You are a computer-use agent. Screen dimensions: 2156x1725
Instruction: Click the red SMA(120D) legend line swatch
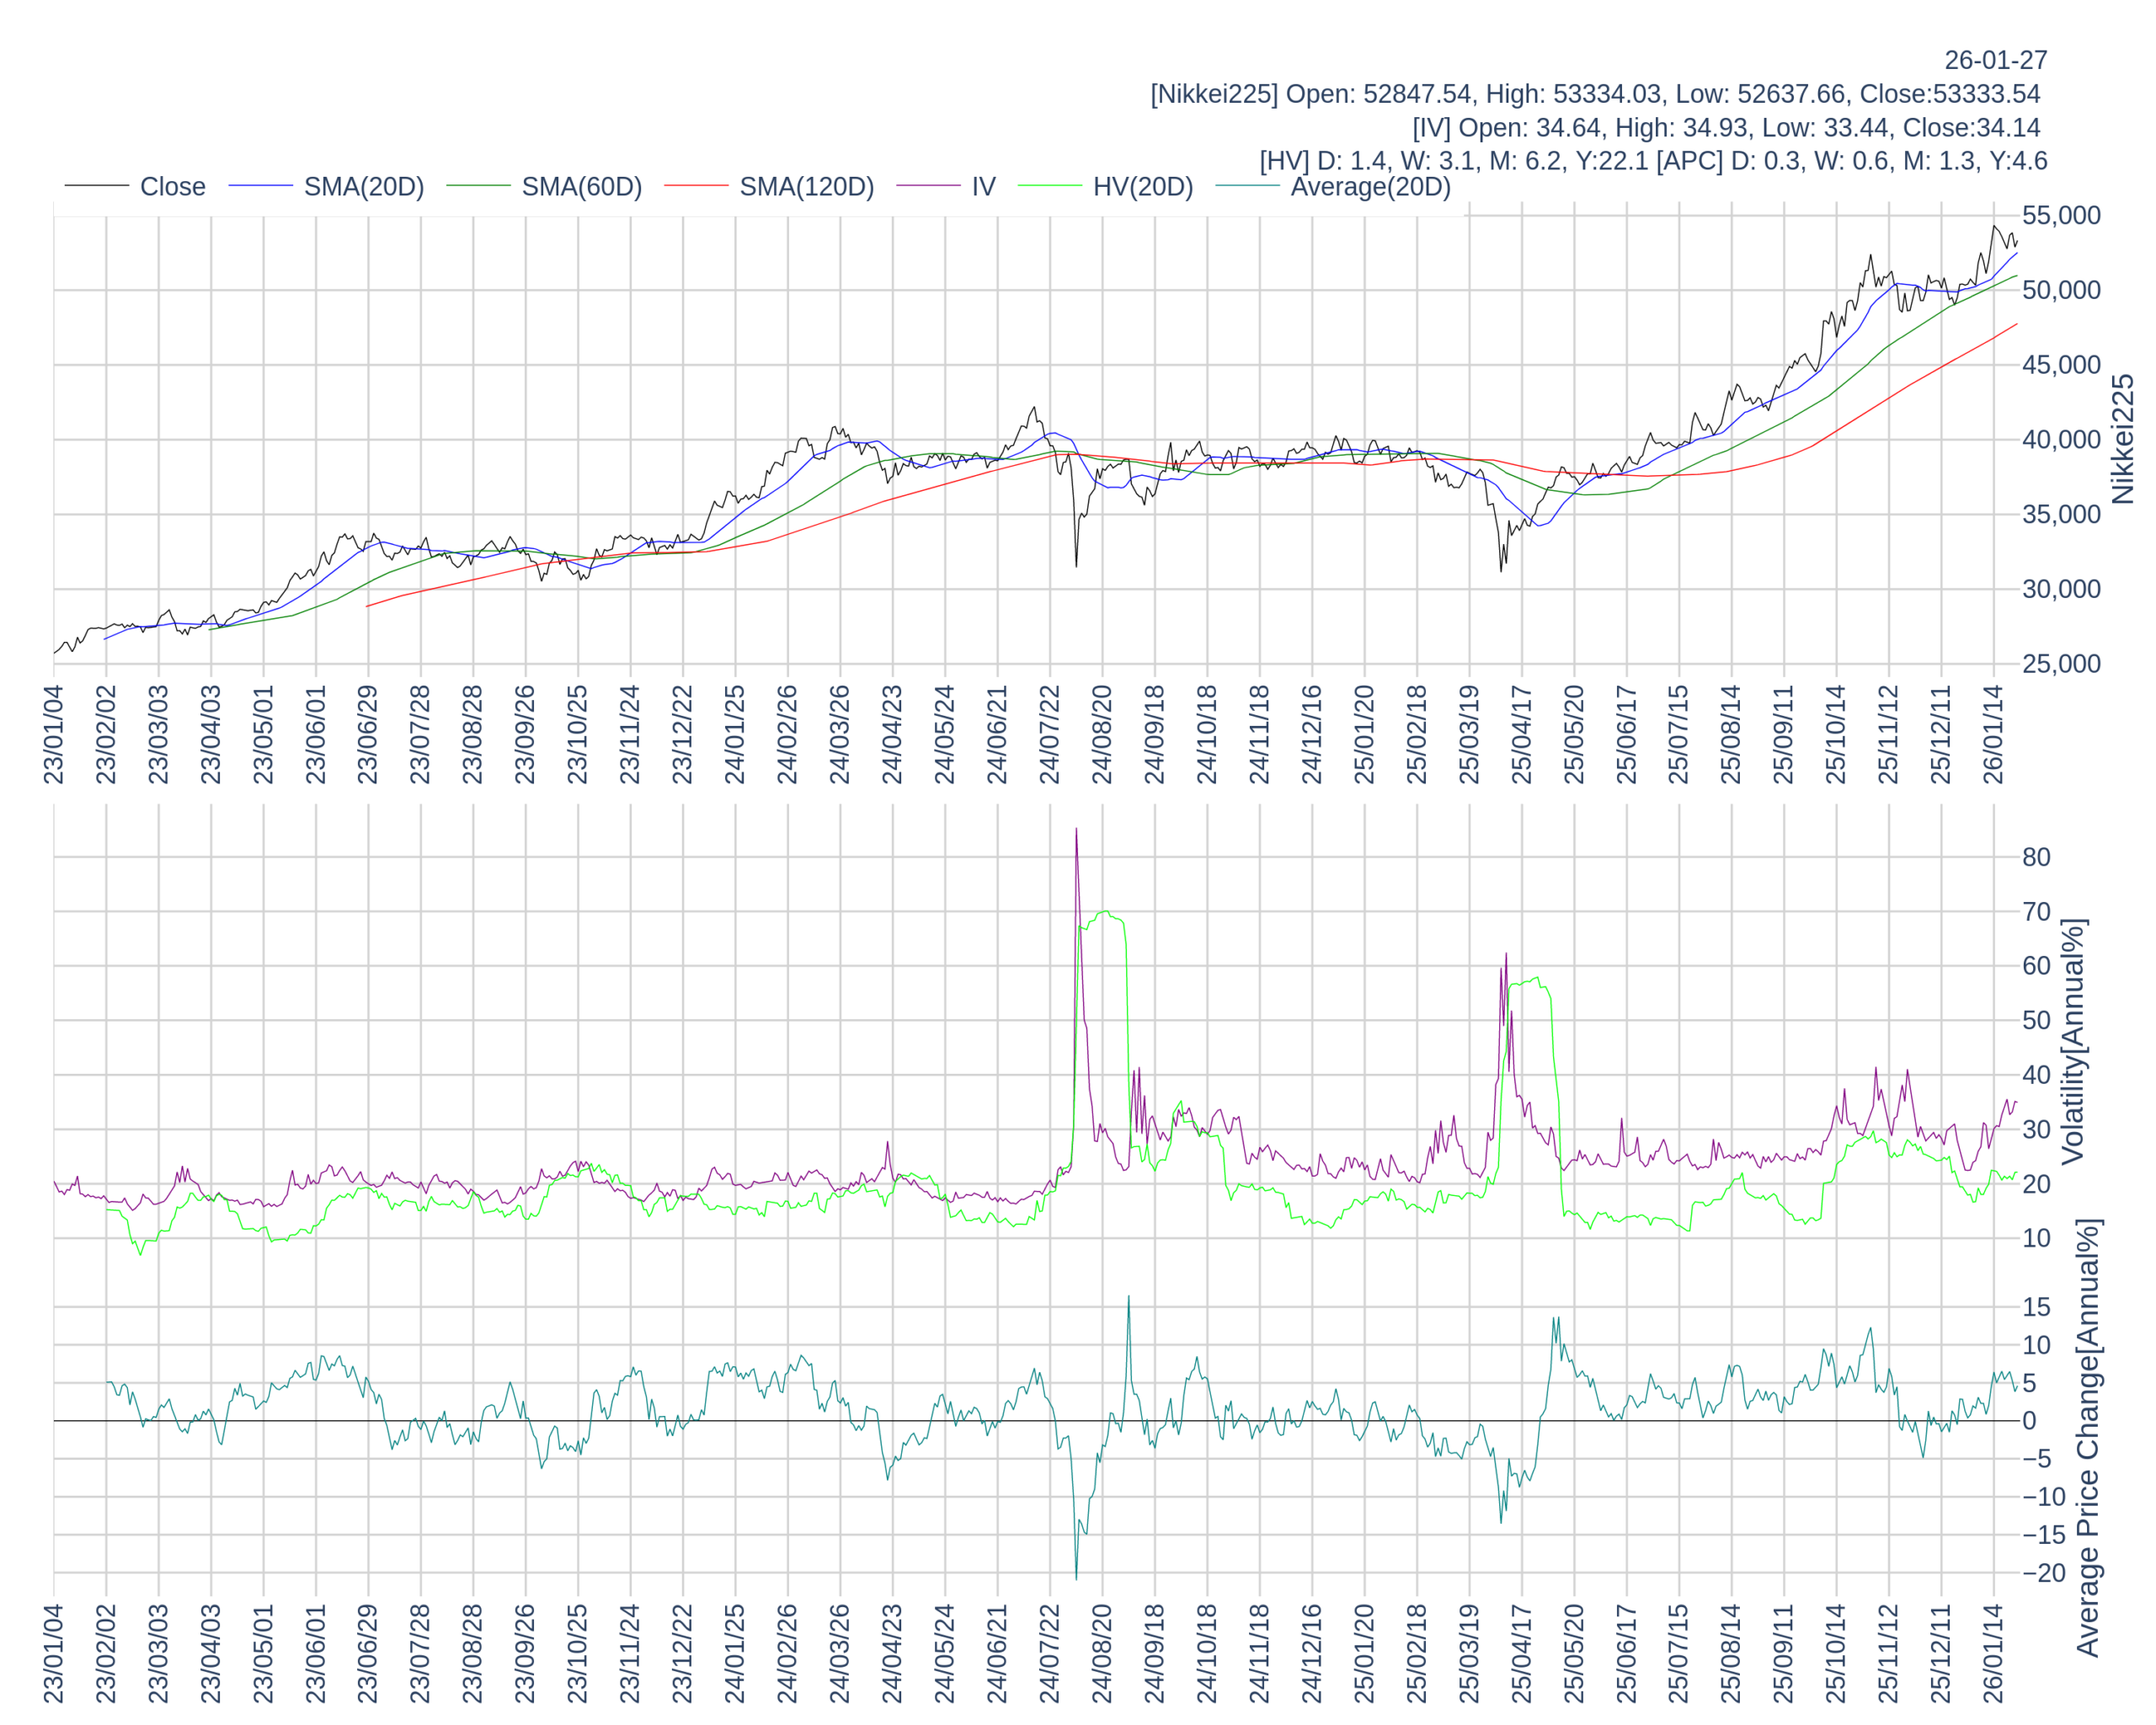696,186
